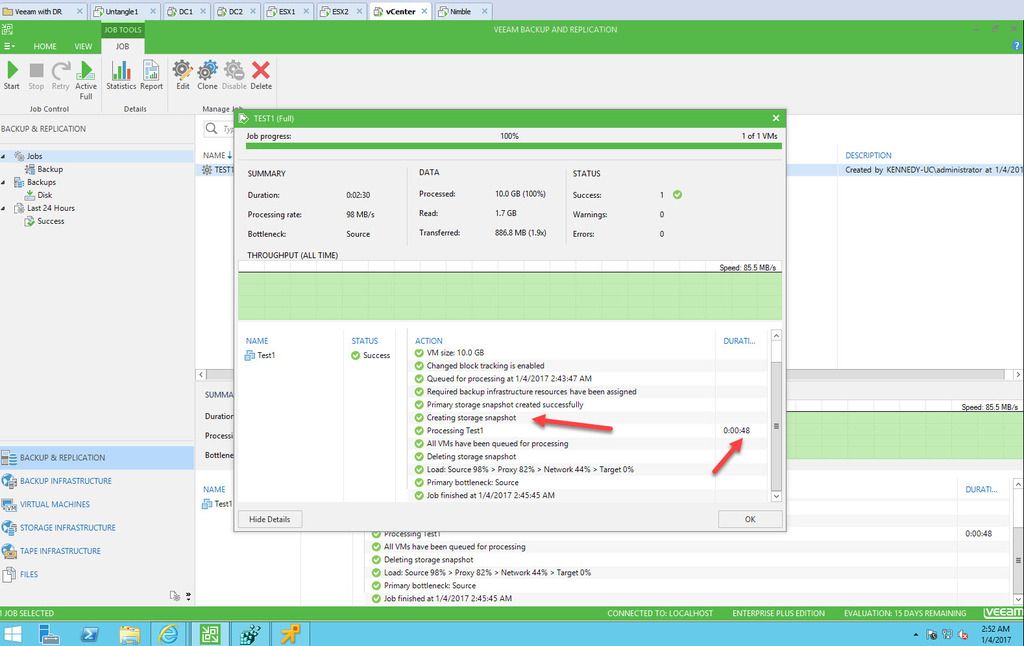This screenshot has width=1024, height=646.
Task: Open Server Manager from taskbar
Action: coord(49,634)
